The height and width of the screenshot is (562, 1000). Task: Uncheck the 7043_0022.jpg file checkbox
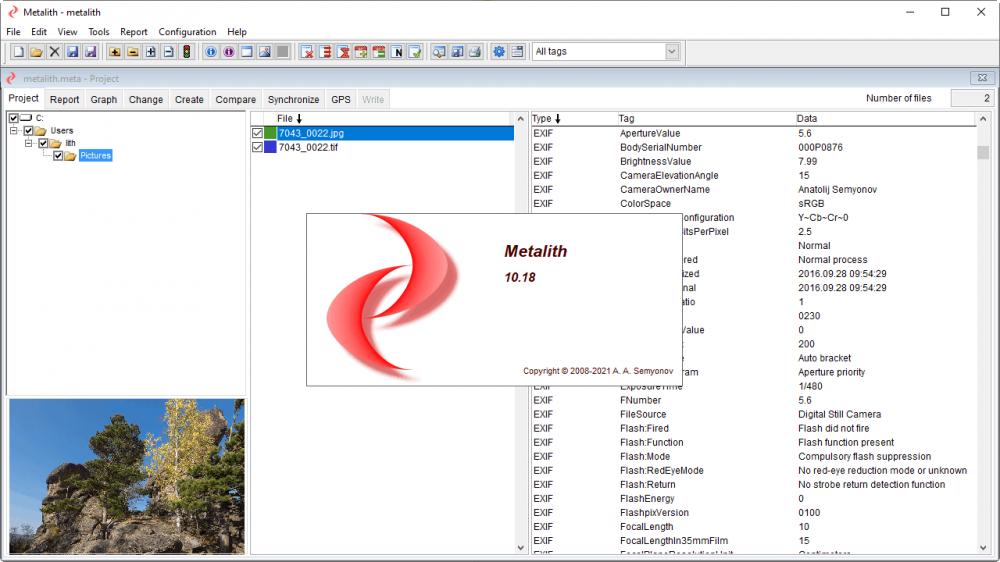[x=257, y=133]
